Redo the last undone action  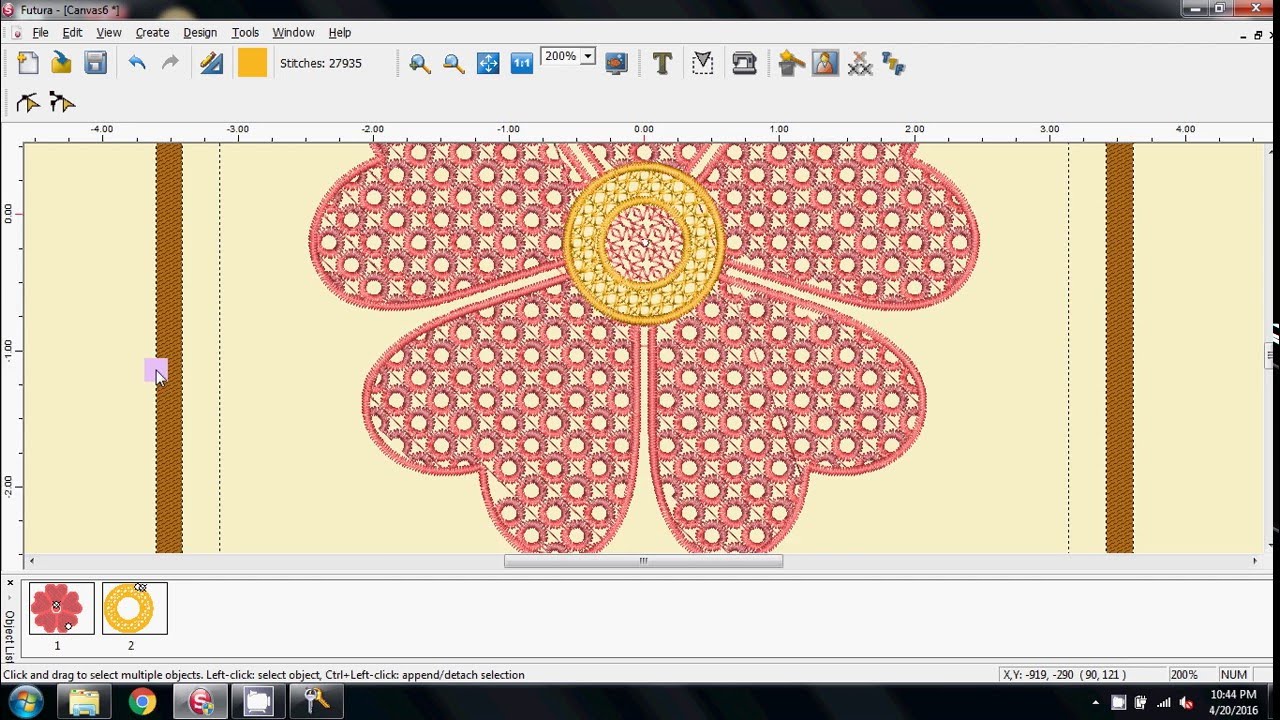[171, 63]
